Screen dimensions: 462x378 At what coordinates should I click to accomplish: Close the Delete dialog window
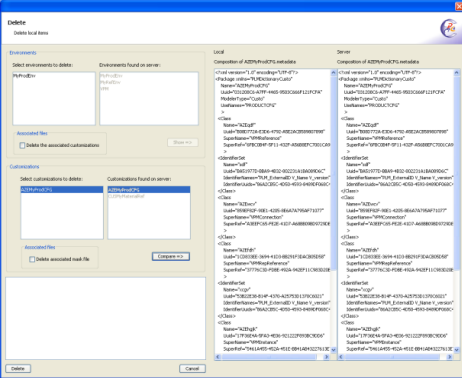(459, 6)
